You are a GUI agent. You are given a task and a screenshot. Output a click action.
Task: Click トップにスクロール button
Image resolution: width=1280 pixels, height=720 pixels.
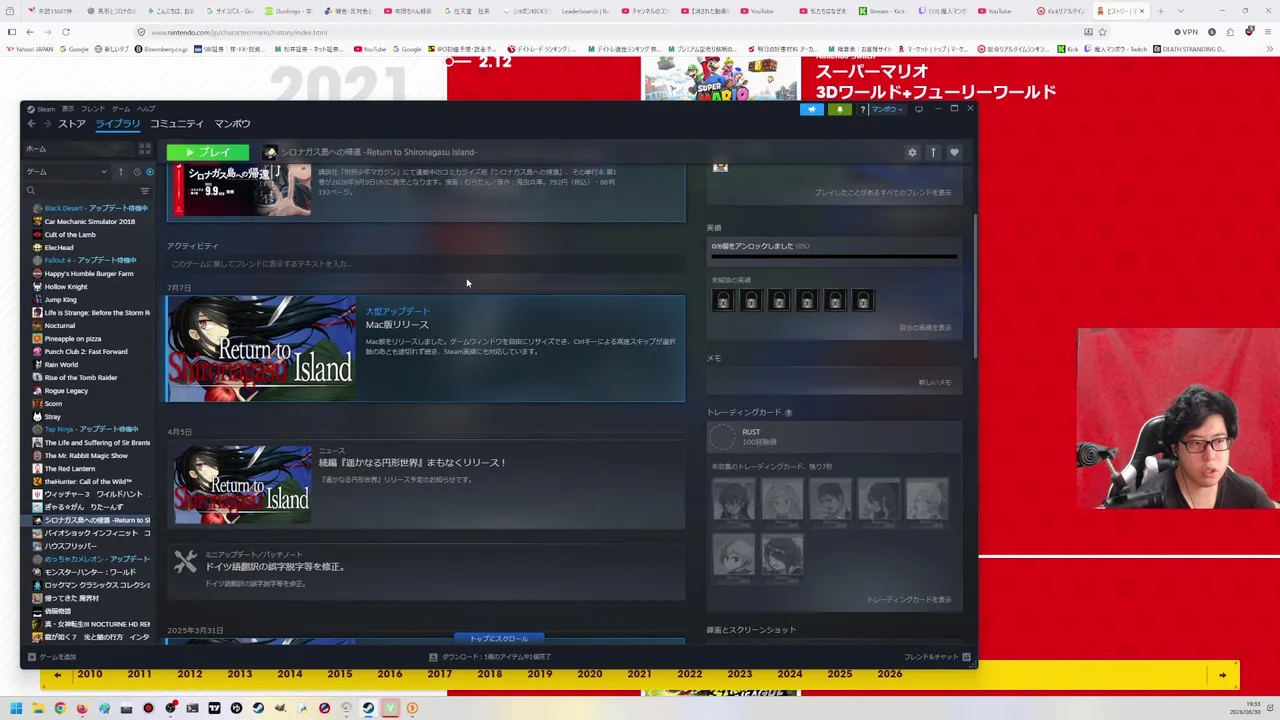[499, 638]
